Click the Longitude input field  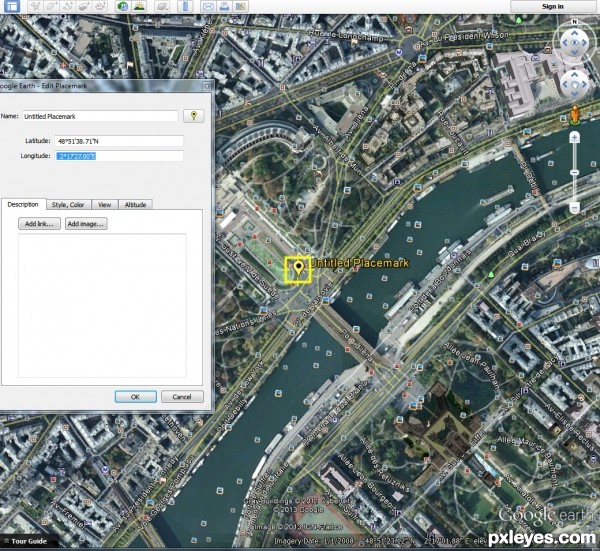pos(119,156)
